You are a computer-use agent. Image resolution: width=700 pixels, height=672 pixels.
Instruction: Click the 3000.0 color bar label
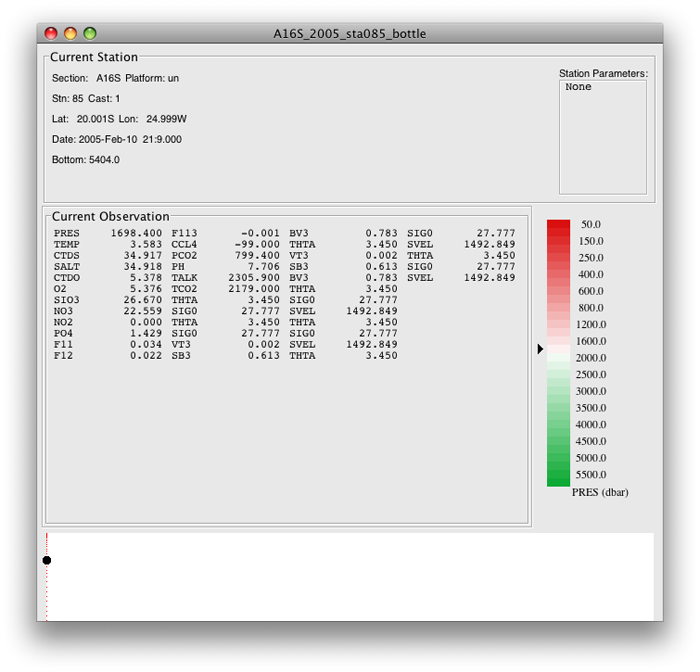tap(591, 391)
